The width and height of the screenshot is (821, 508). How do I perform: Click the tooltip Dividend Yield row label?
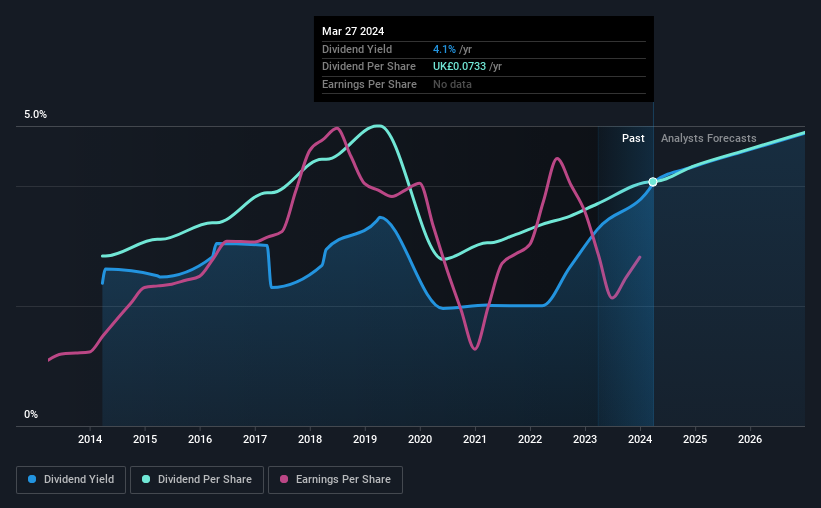(x=357, y=49)
